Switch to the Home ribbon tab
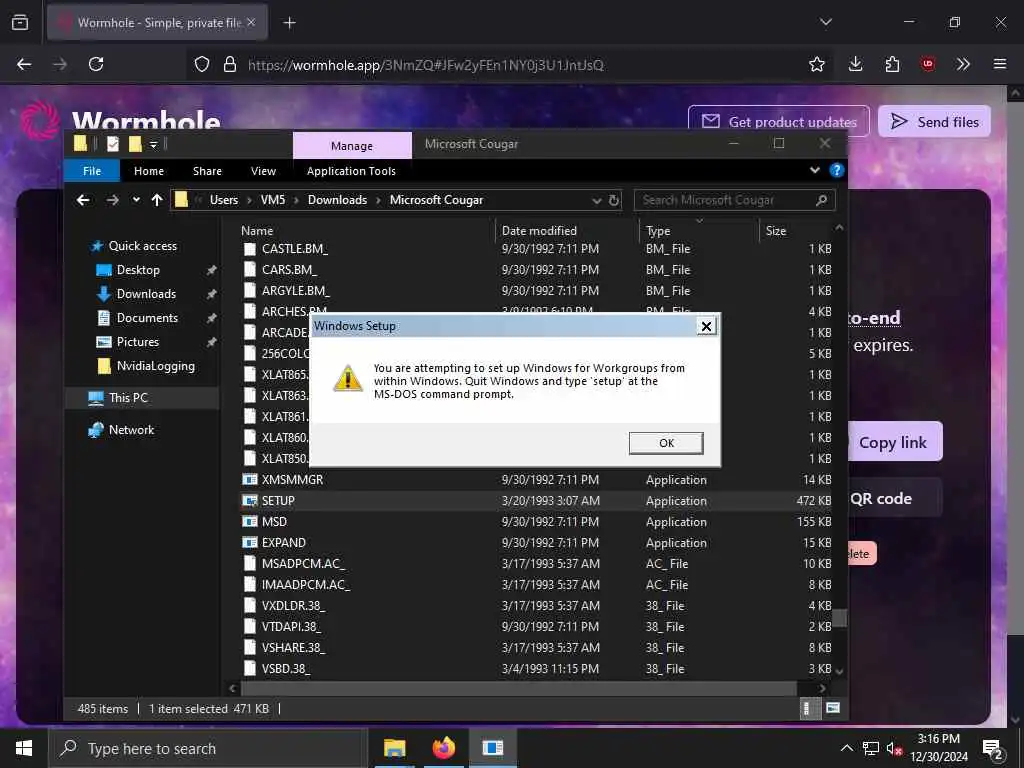 [x=149, y=171]
